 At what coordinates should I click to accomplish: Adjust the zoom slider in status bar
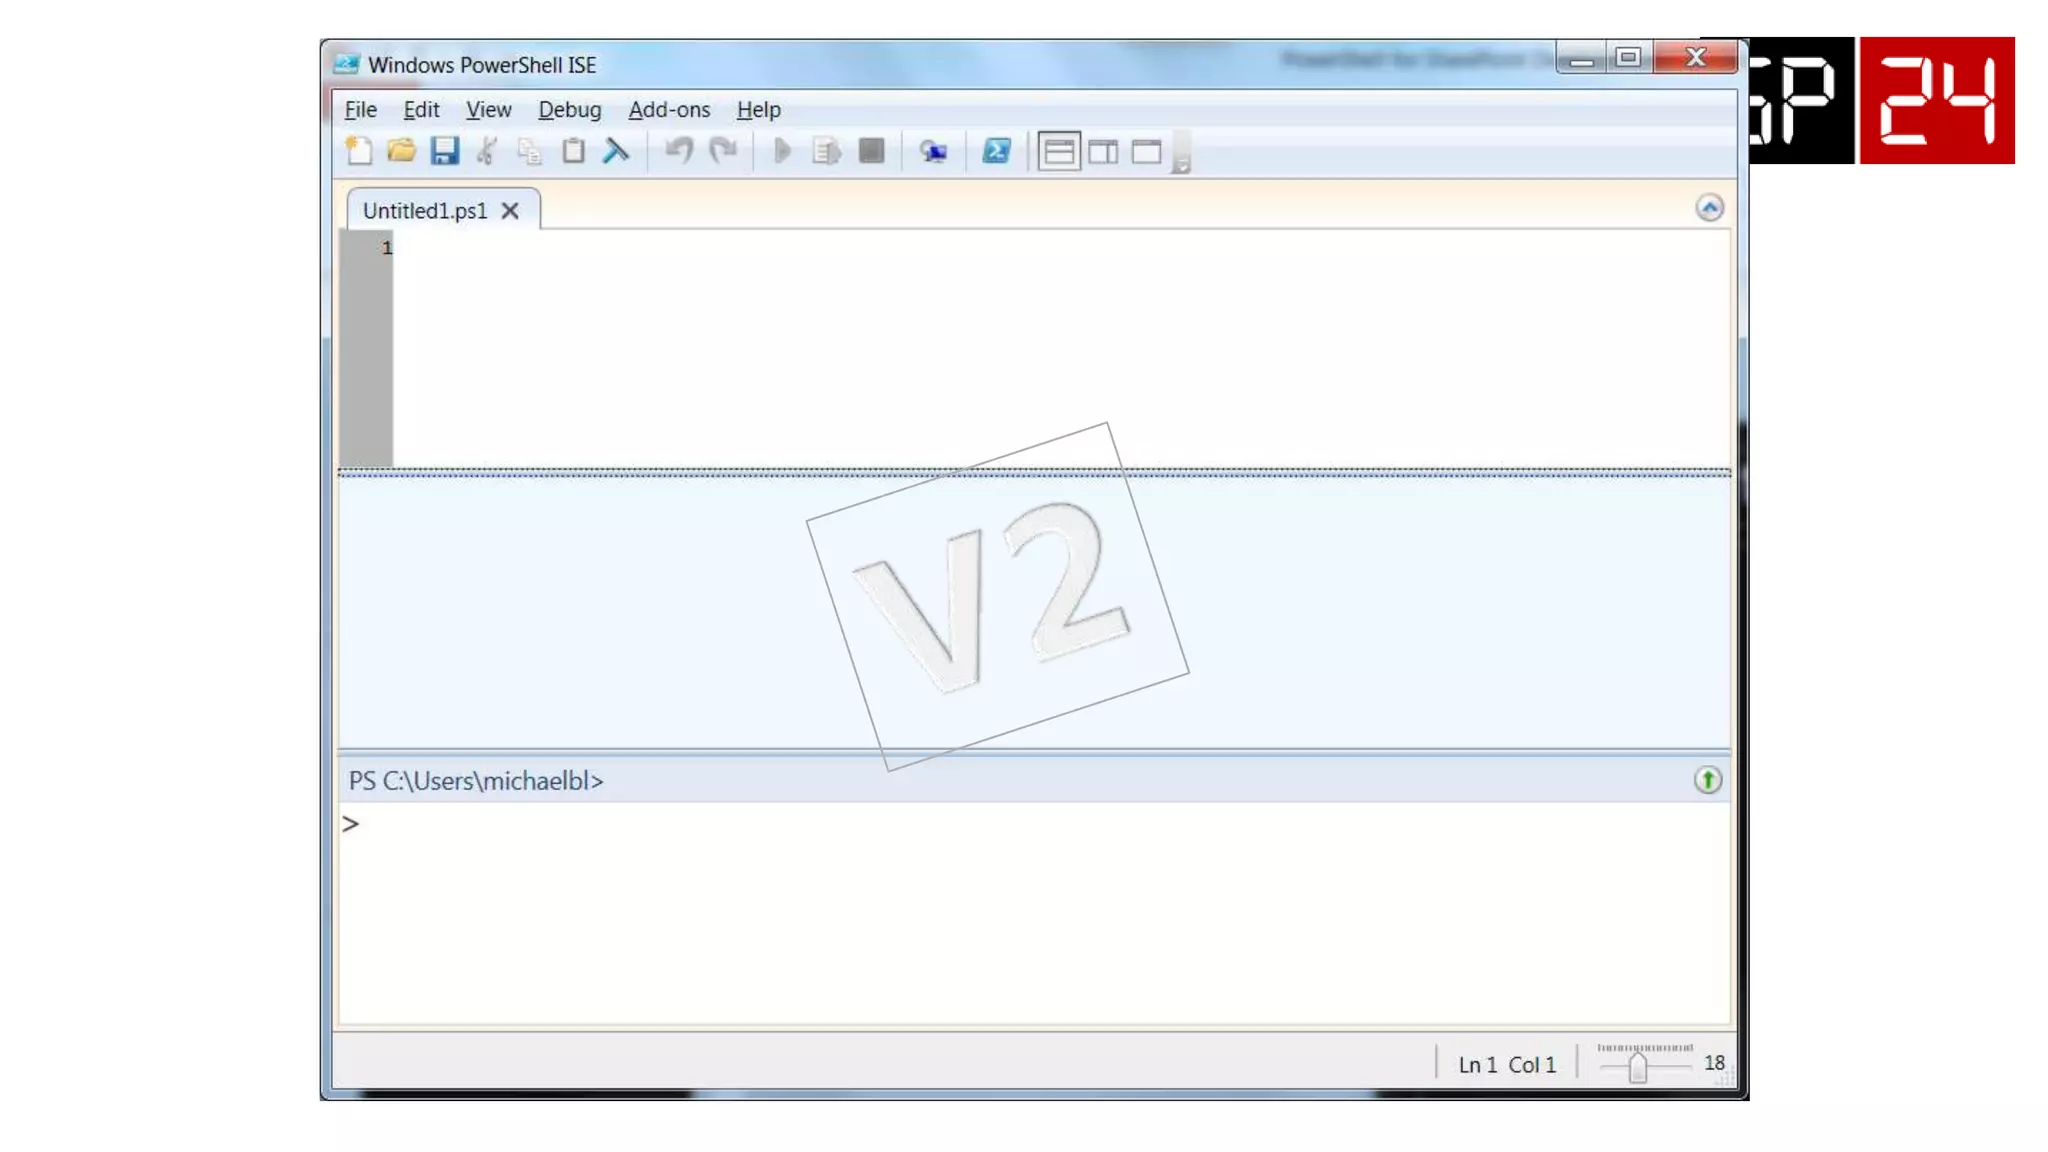[x=1637, y=1067]
